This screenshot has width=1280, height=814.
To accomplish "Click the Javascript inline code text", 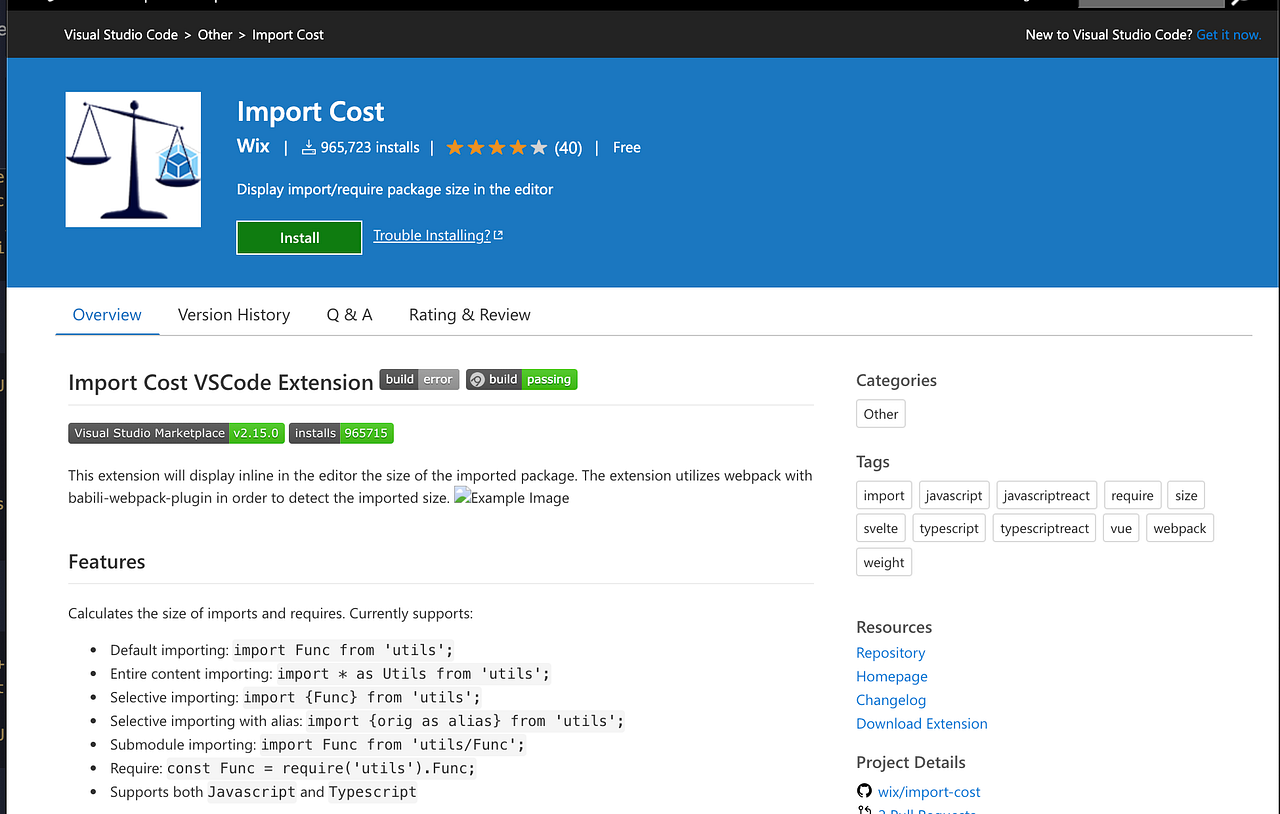I will click(x=252, y=792).
